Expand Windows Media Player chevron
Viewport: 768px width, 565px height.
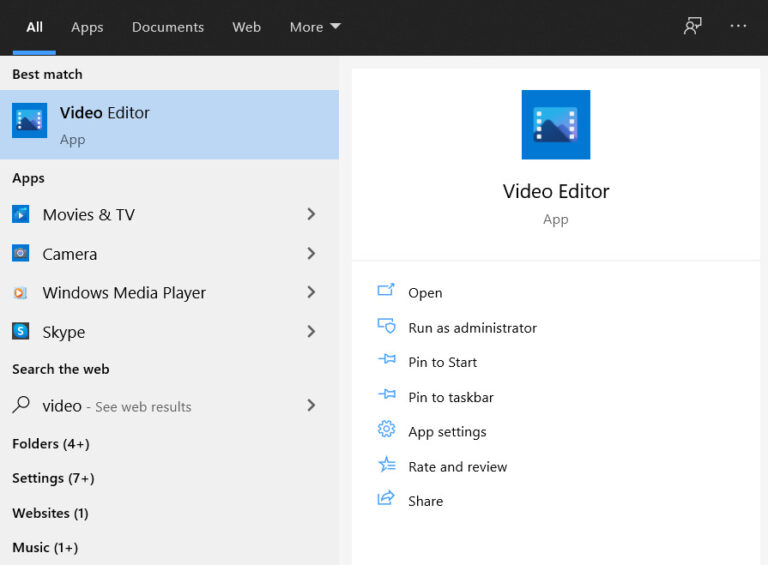coord(311,292)
